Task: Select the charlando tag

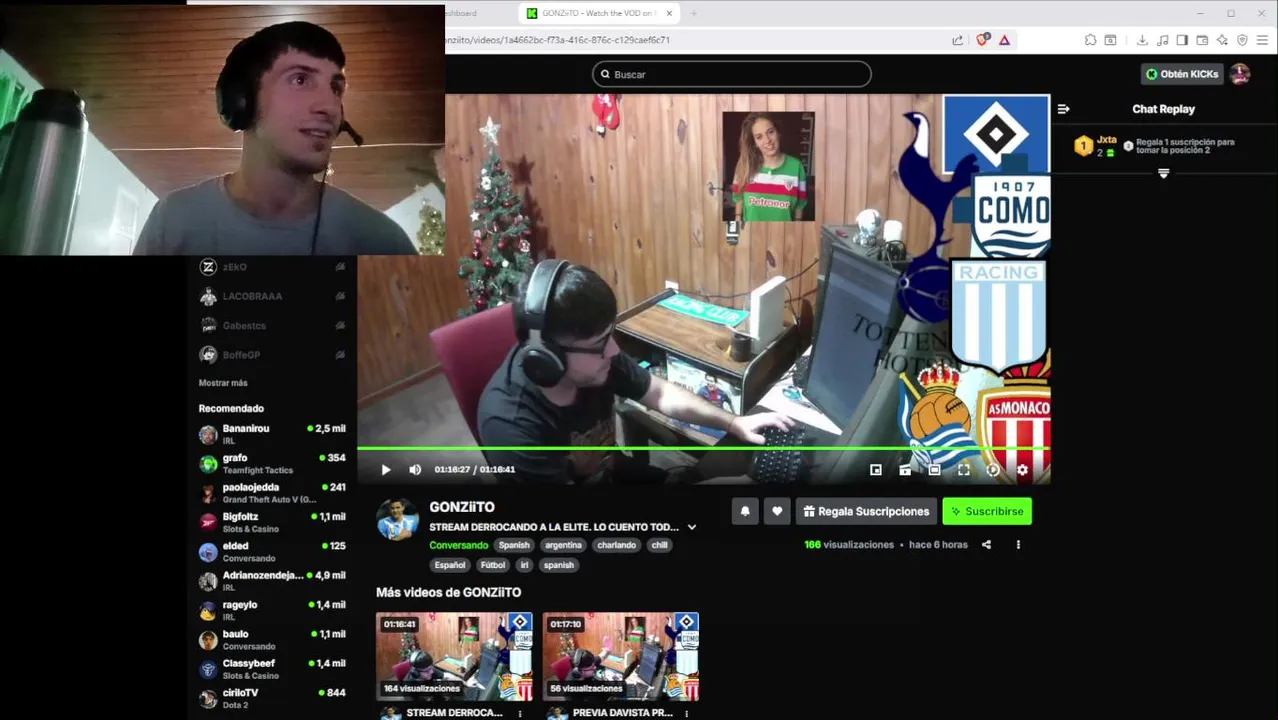Action: coord(616,545)
